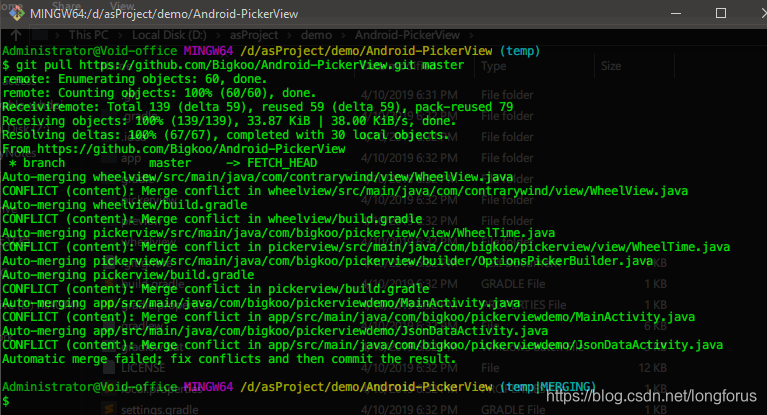767x415 pixels.
Task: Click the CONFLICT line for WheelTime.java
Action: [366, 247]
